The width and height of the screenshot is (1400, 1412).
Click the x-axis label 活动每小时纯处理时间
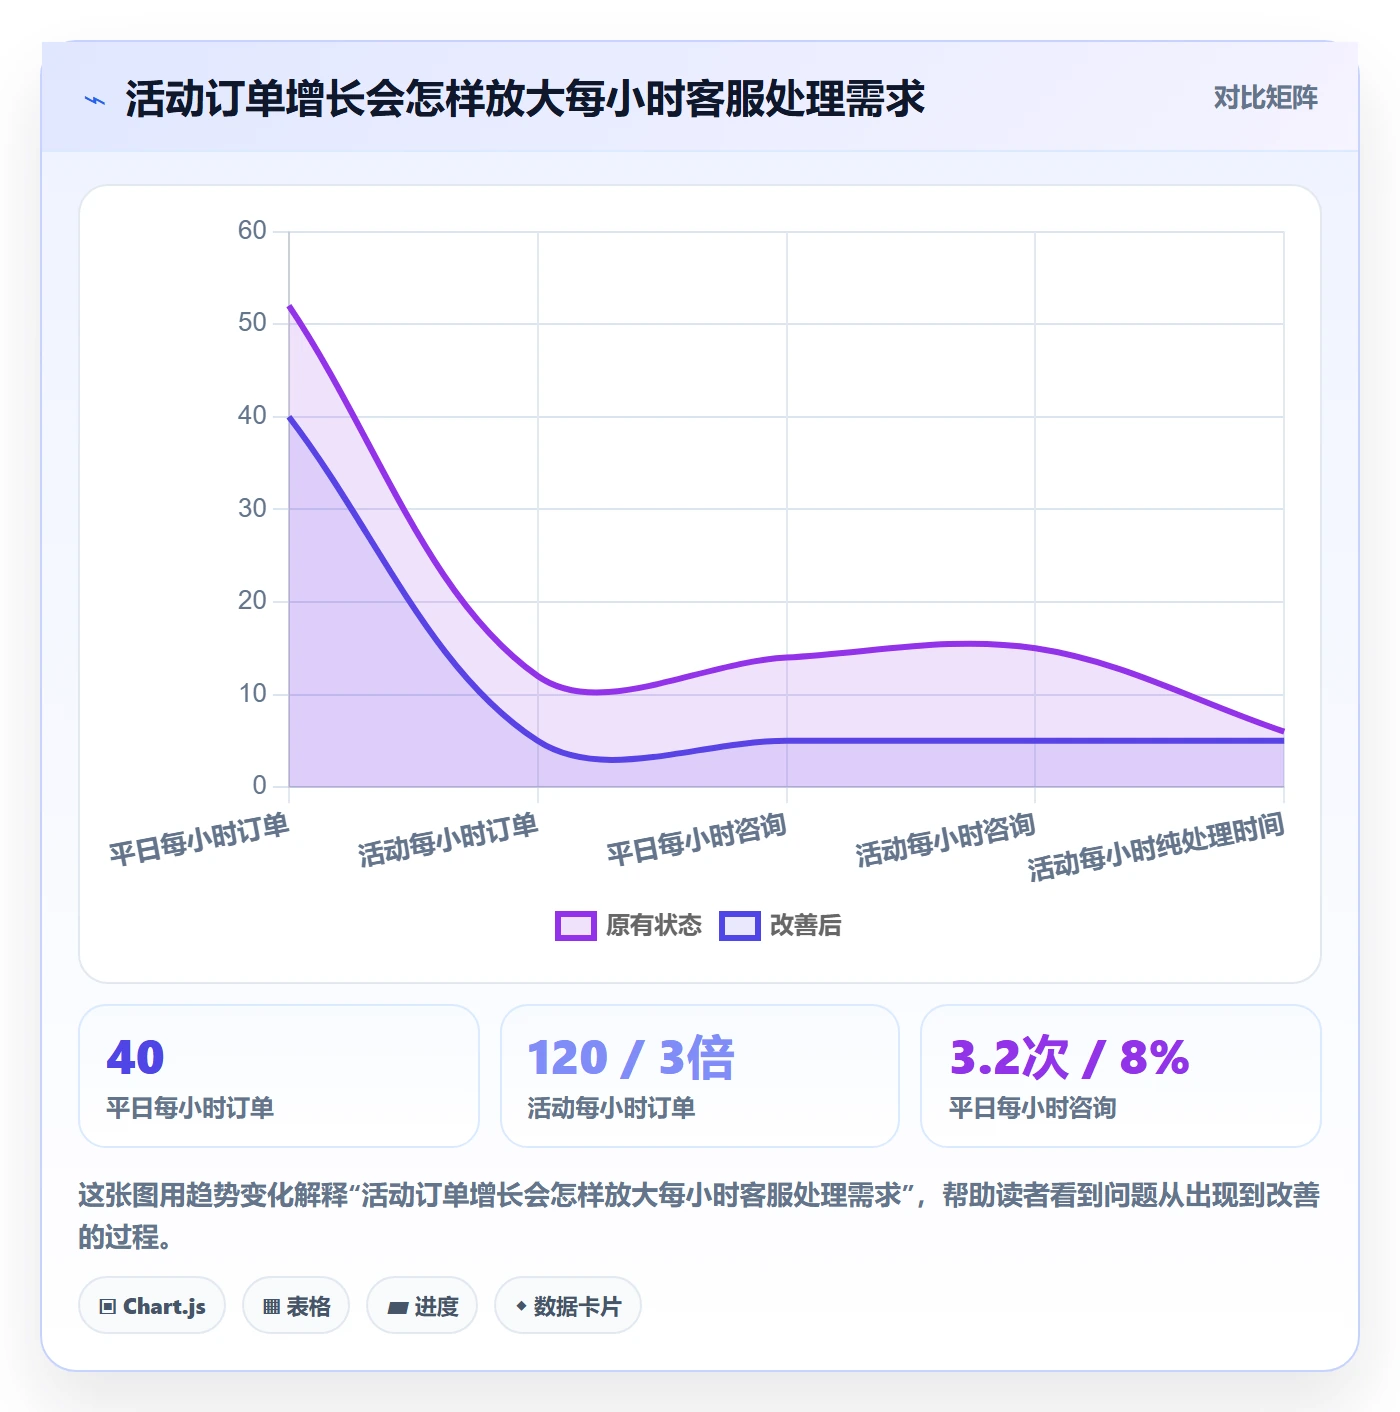point(1156,846)
